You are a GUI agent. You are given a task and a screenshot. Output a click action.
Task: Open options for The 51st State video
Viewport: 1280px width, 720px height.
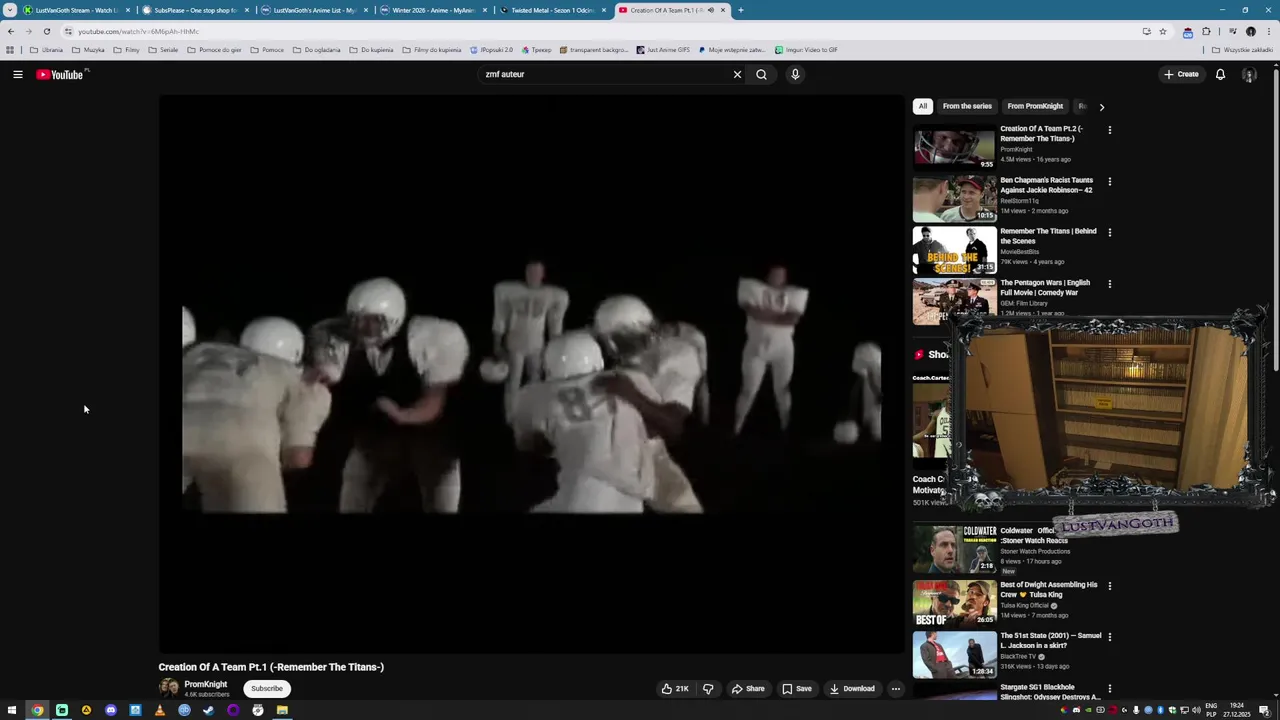[x=1109, y=637]
